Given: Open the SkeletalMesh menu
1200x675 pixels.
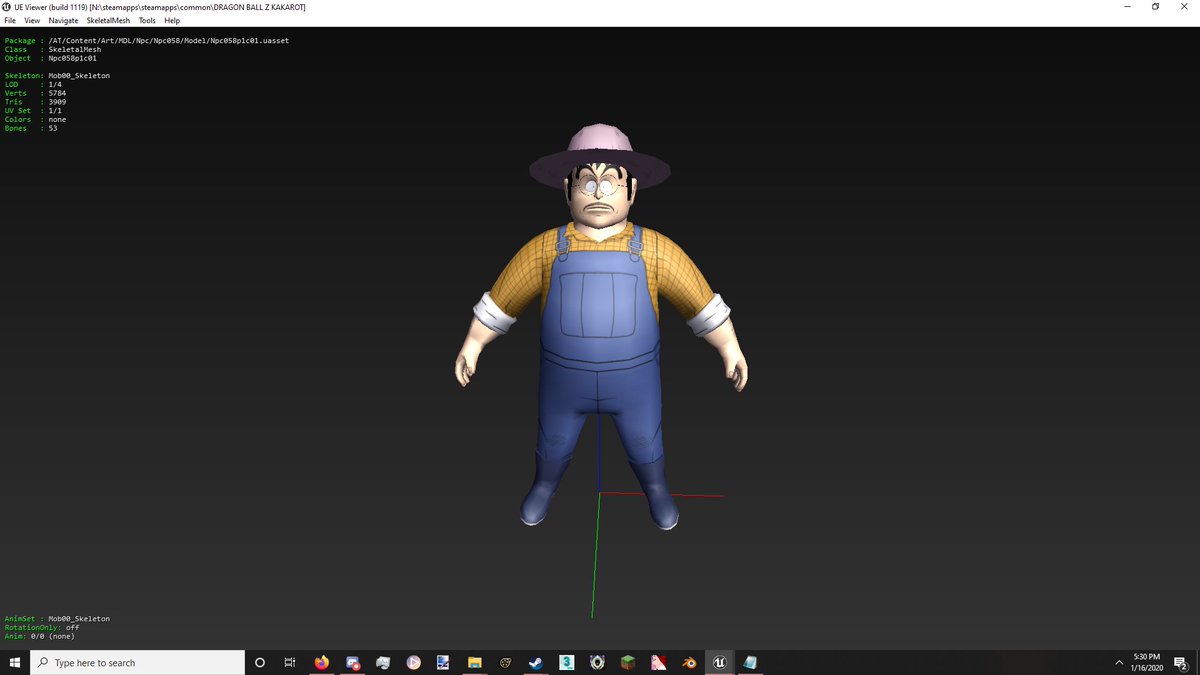Looking at the screenshot, I should (108, 20).
